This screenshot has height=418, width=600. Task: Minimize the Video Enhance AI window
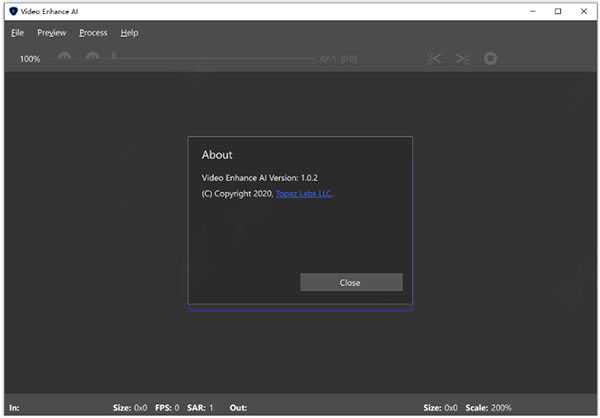[x=532, y=11]
